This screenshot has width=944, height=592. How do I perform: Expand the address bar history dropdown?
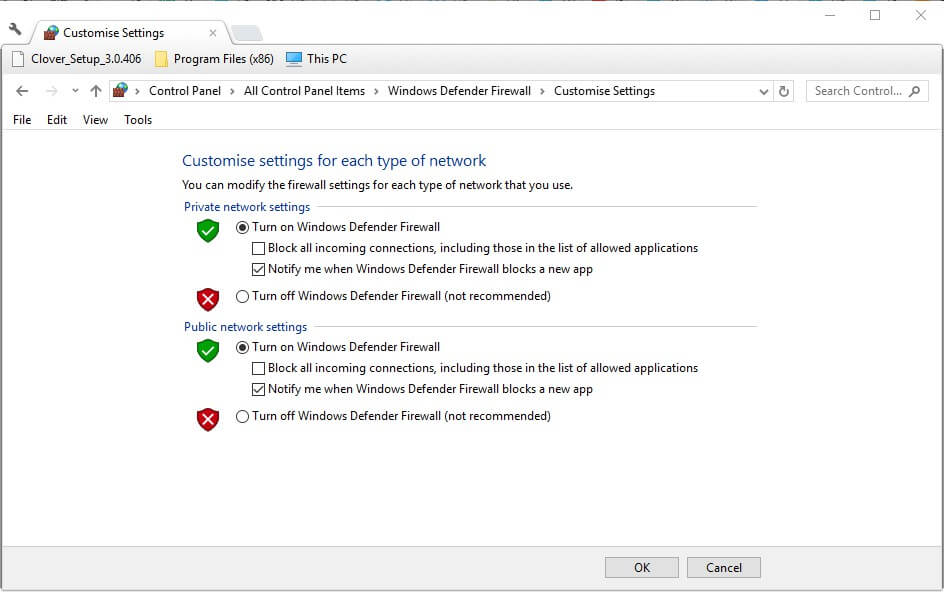click(x=764, y=91)
